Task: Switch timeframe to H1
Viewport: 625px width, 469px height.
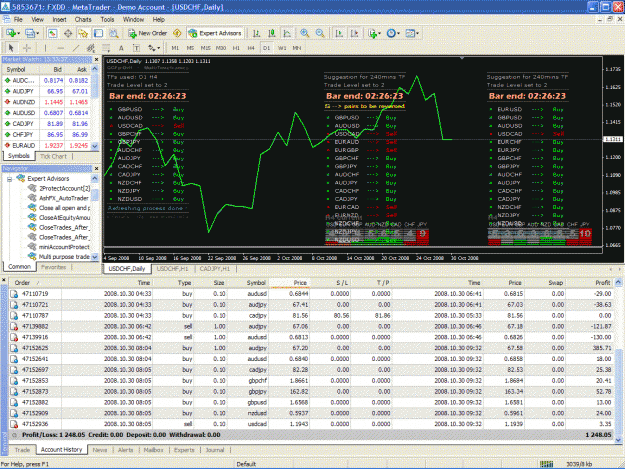Action: (236, 48)
